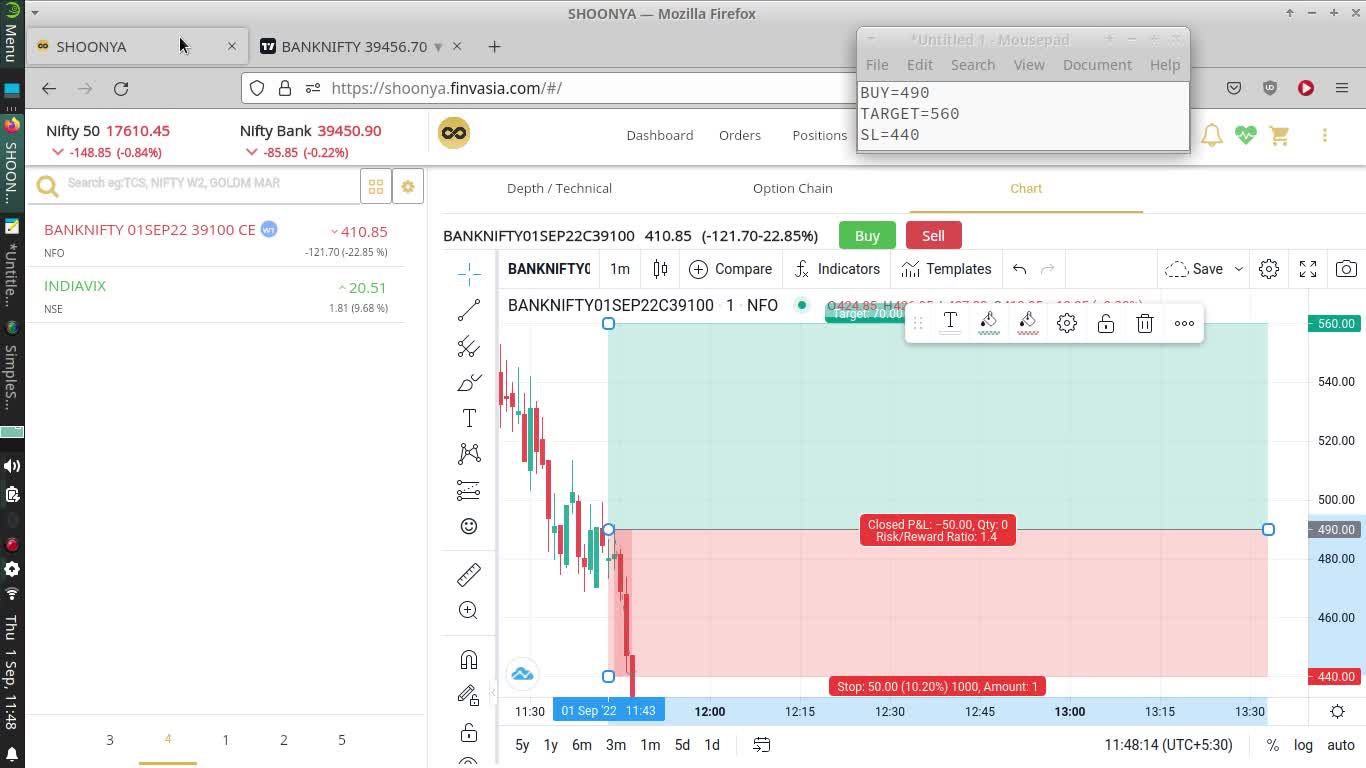Open notifications bell icon

pos(1212,135)
